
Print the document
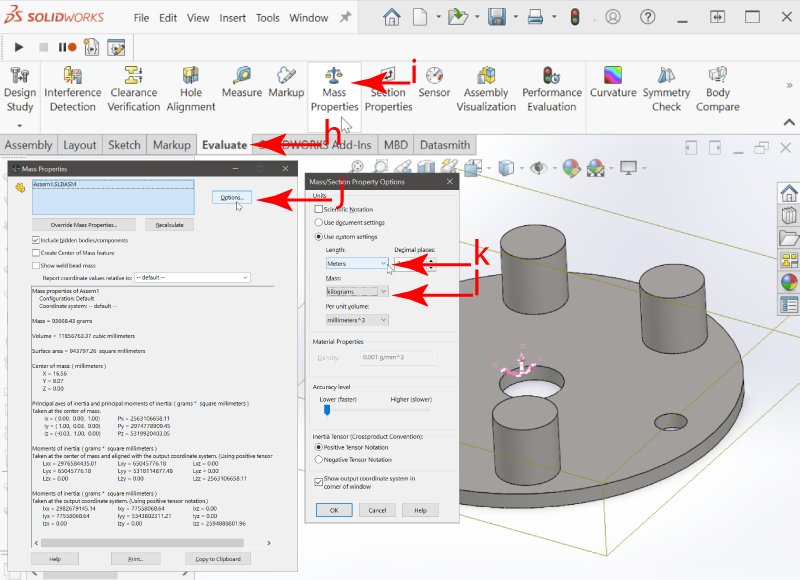(x=535, y=17)
